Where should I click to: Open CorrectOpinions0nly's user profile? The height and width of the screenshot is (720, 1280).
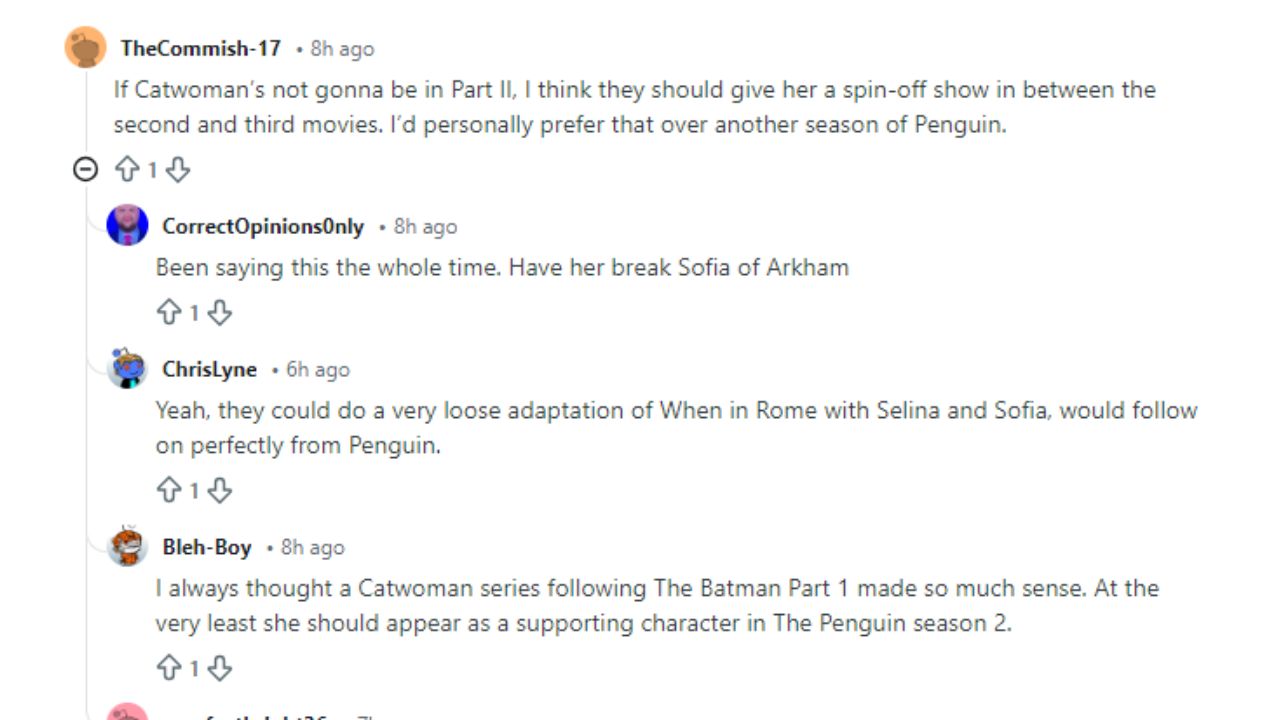(x=262, y=226)
